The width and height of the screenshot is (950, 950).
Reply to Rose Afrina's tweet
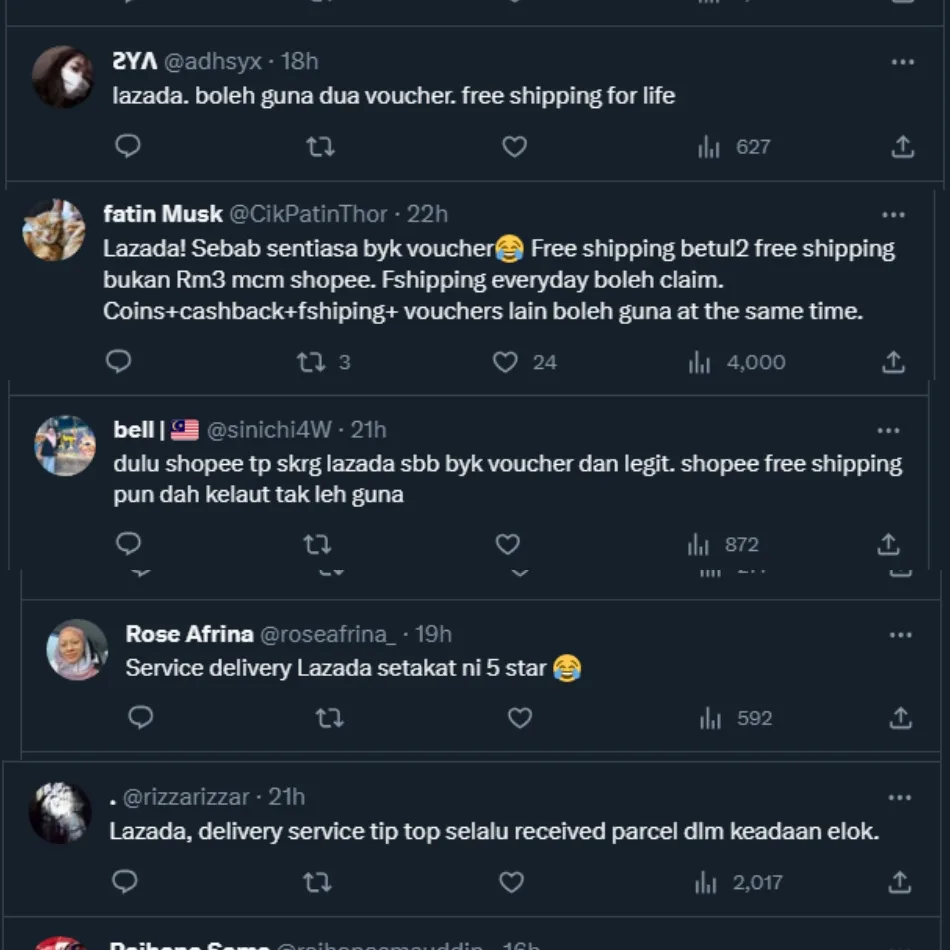tap(141, 718)
